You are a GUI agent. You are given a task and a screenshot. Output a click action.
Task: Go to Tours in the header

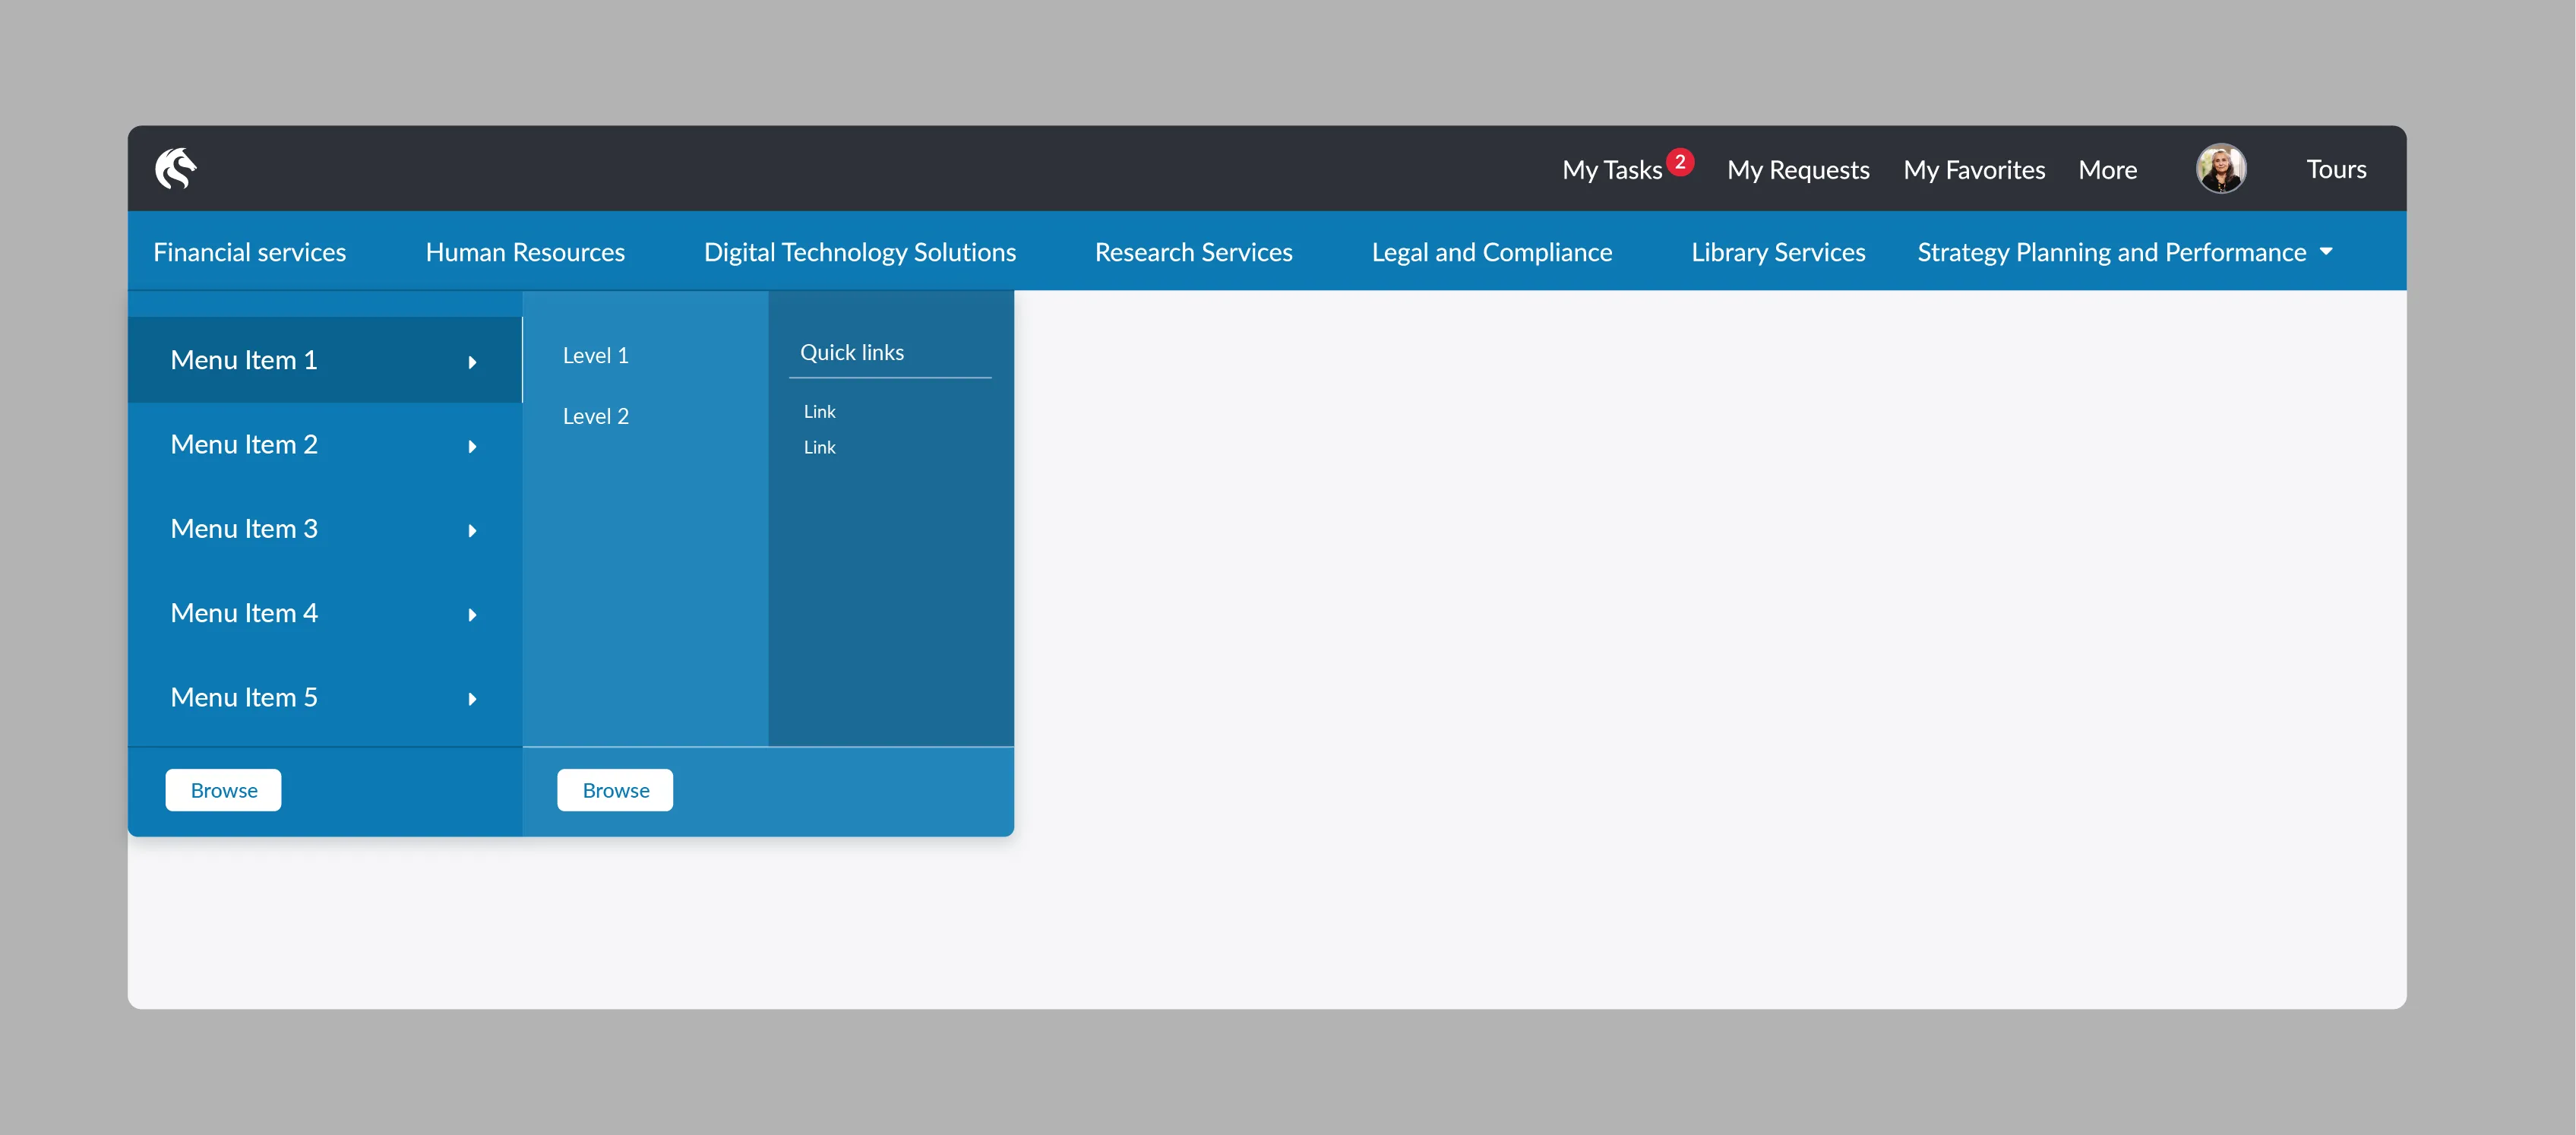[x=2336, y=168]
